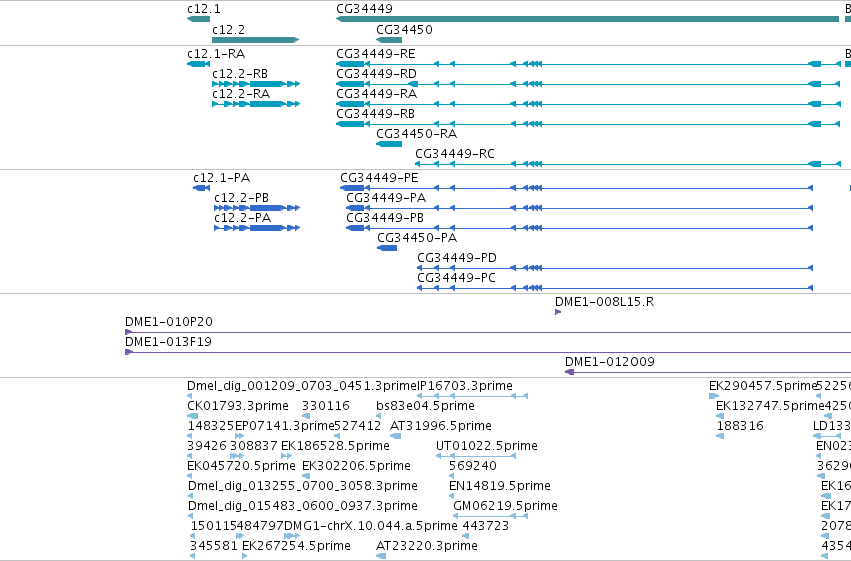Click EST Dmel_dig_013255_0700_3058.3prime
Screen dimensions: 851x561
click(190, 496)
